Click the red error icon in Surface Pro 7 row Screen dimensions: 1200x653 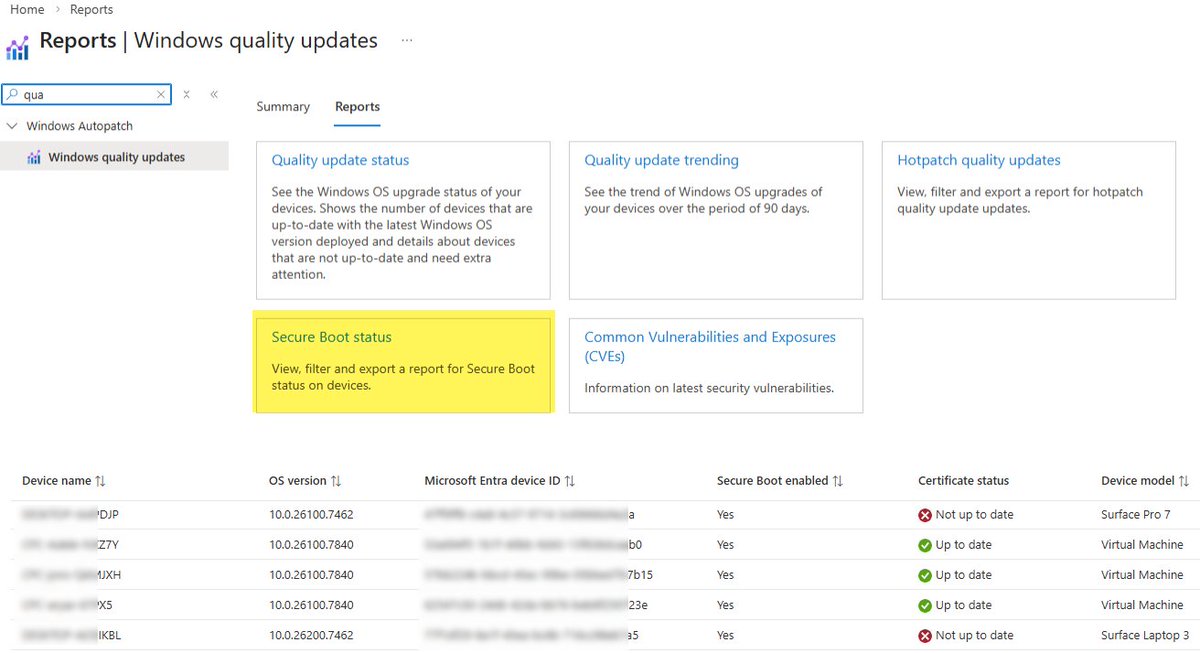coord(925,515)
